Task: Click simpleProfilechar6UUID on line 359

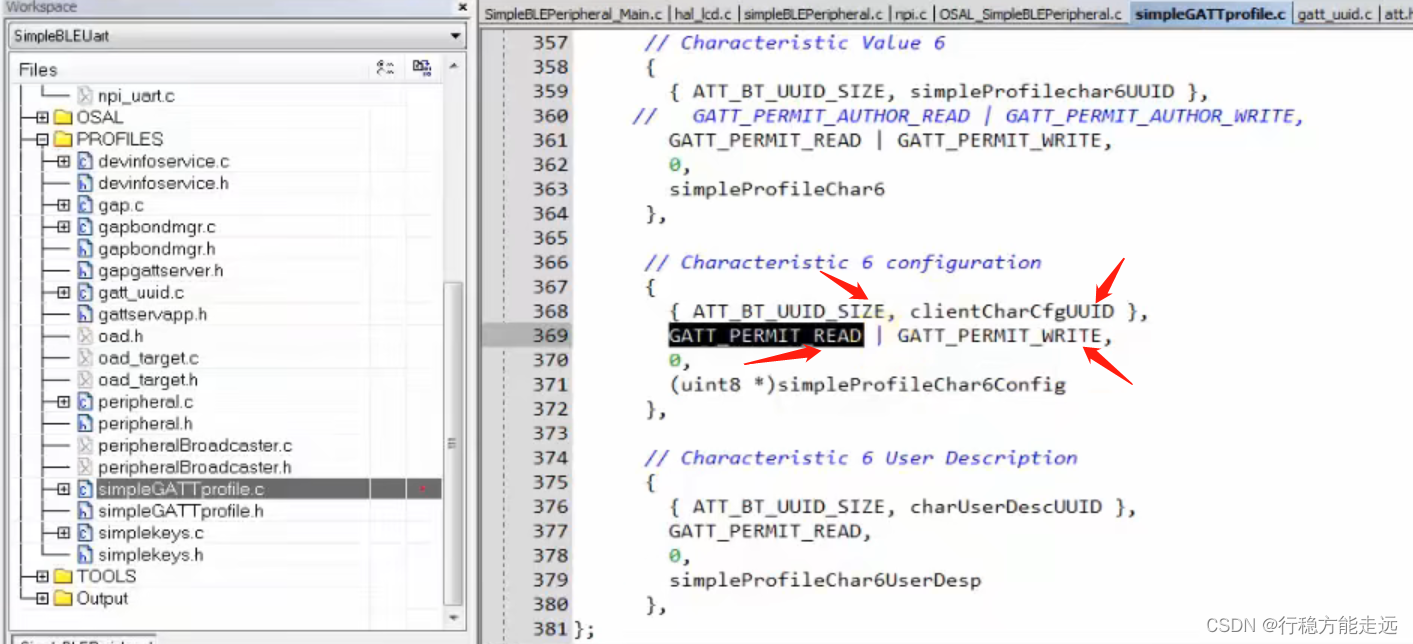Action: point(1041,92)
